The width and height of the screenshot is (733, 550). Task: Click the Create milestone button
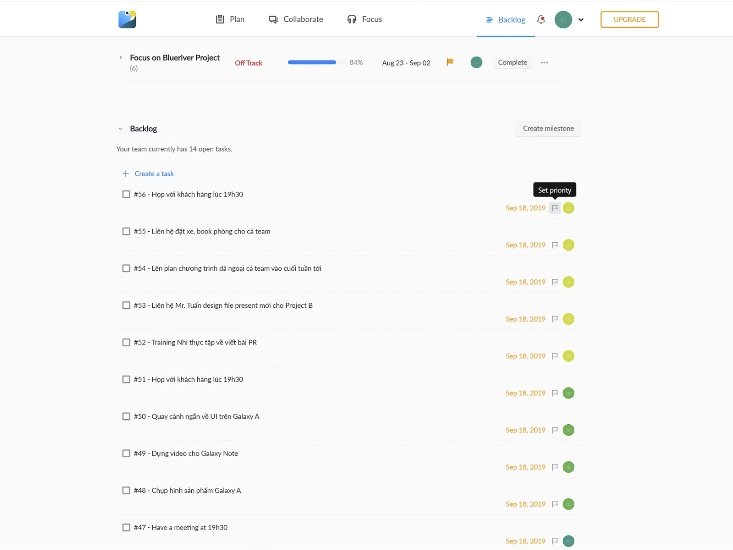547,129
